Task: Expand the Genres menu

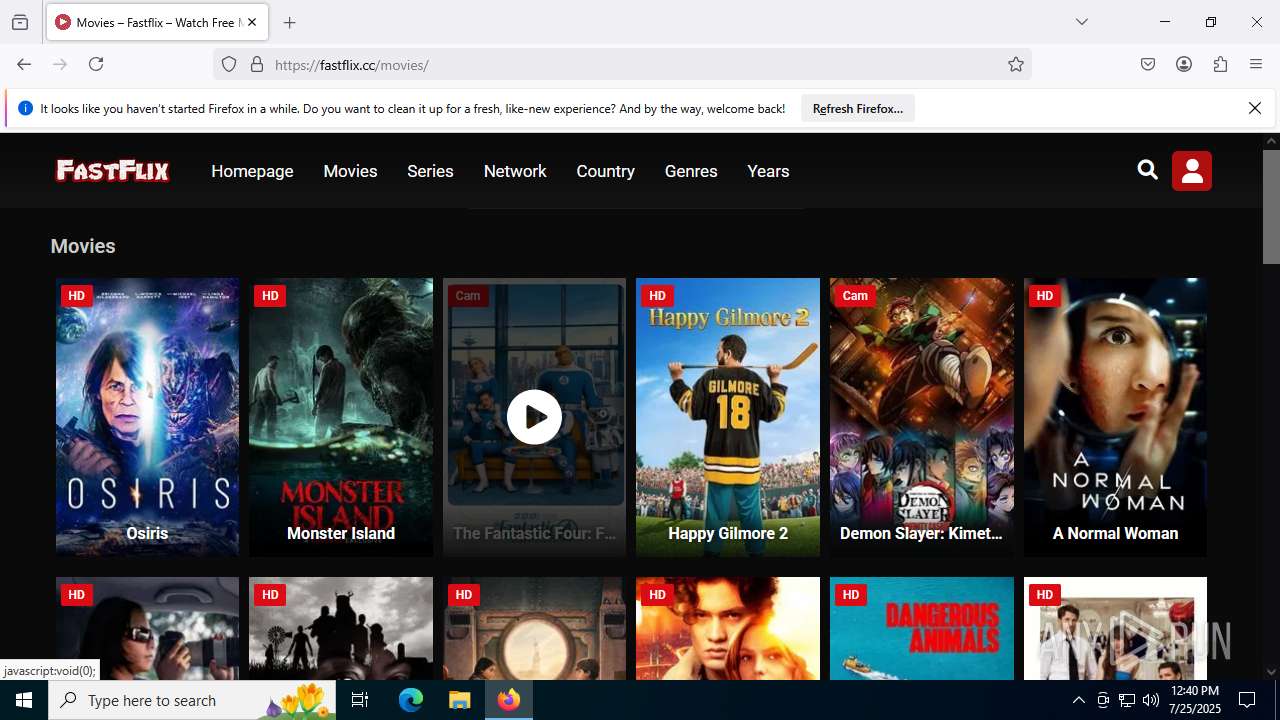Action: click(x=691, y=171)
